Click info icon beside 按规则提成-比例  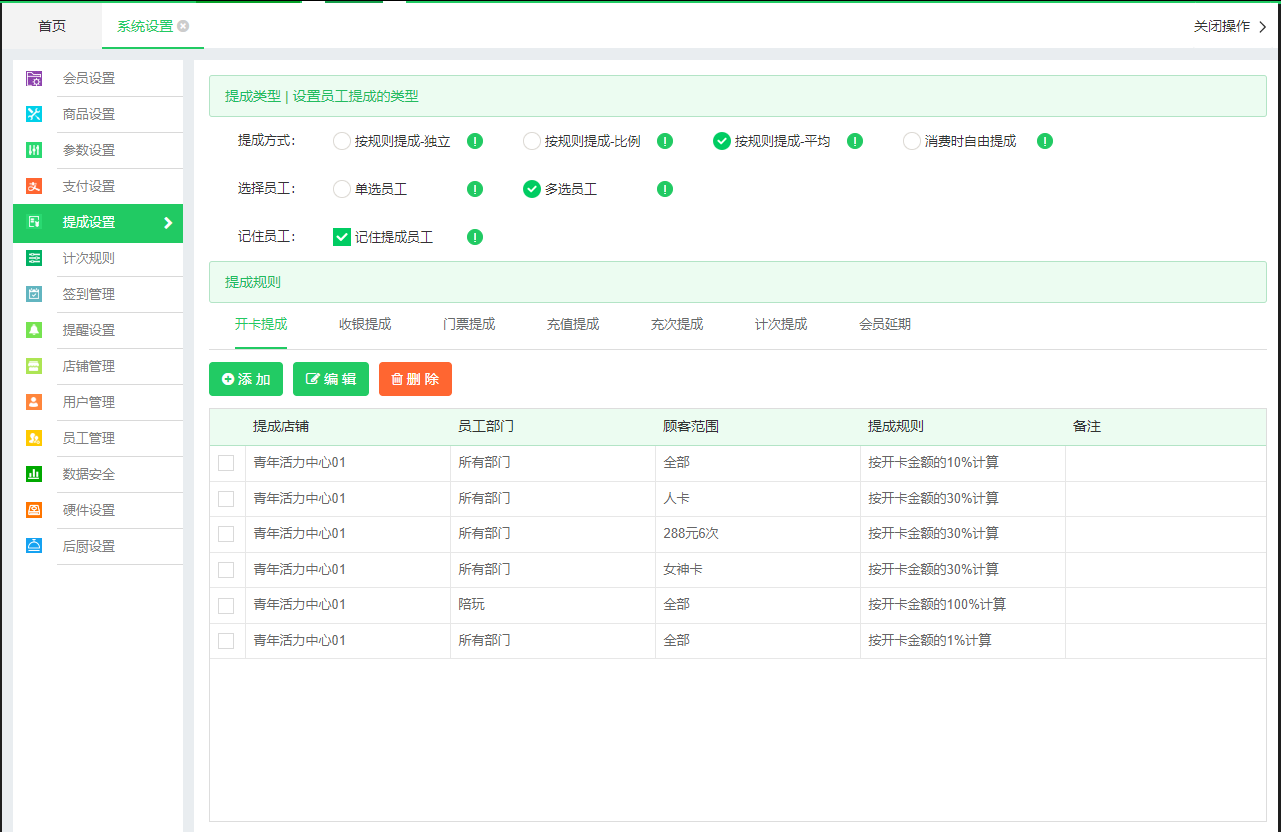pos(665,141)
